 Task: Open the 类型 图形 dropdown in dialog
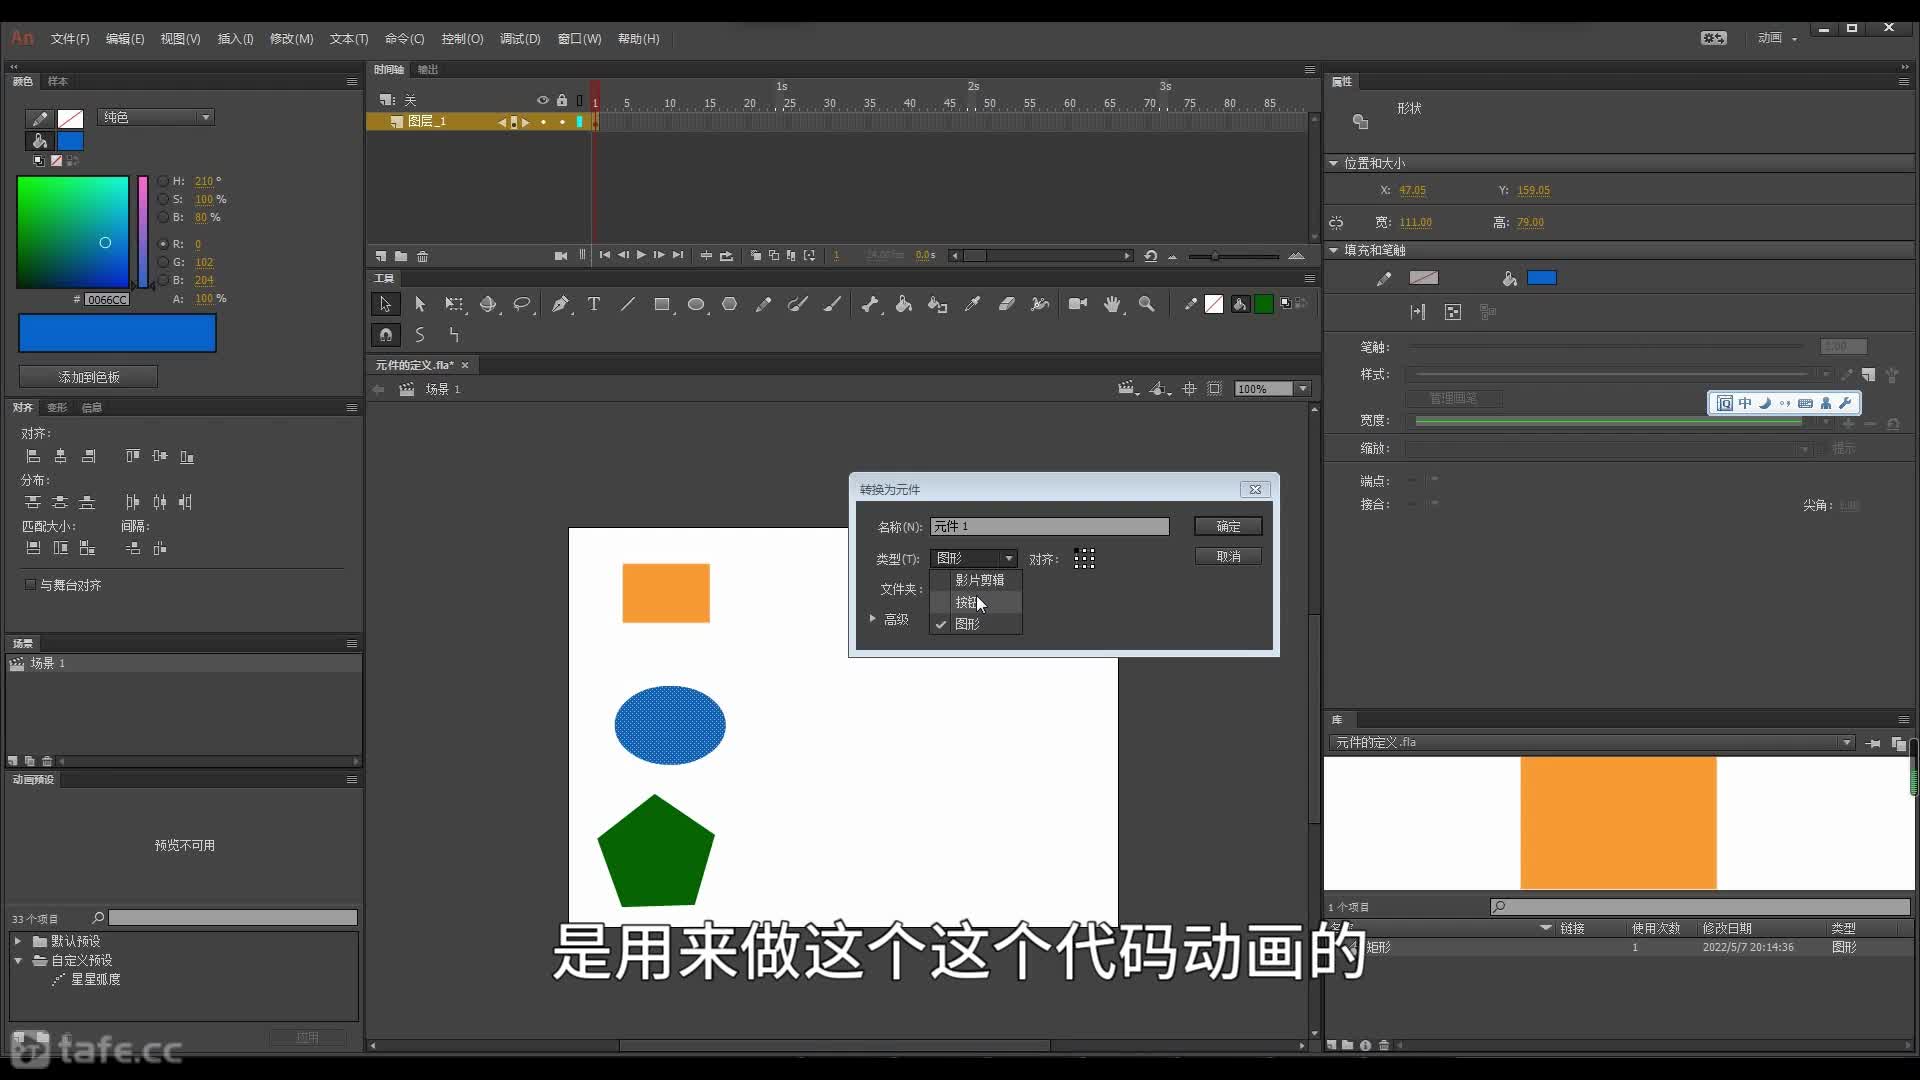974,558
